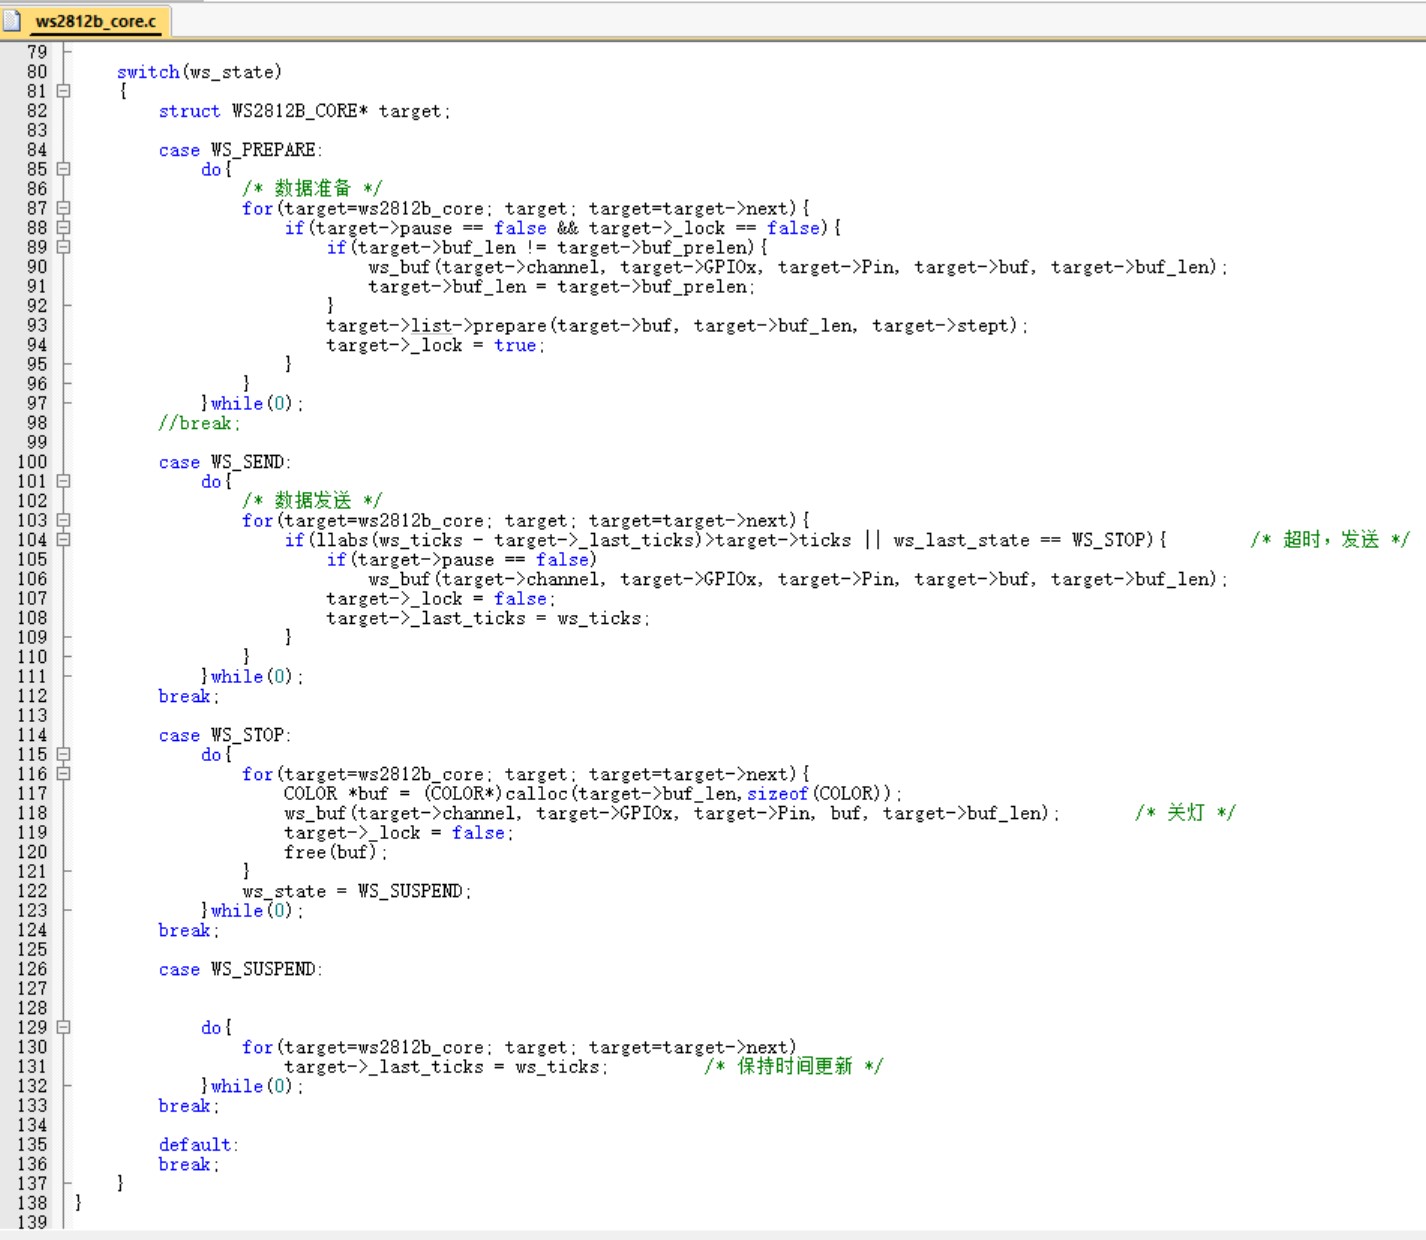
Task: Click 'WS_SUSPEND' in the case label on line 126
Action: coord(263,969)
